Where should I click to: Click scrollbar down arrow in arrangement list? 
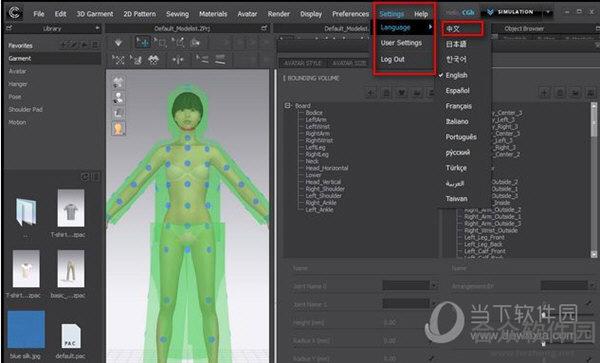593,254
